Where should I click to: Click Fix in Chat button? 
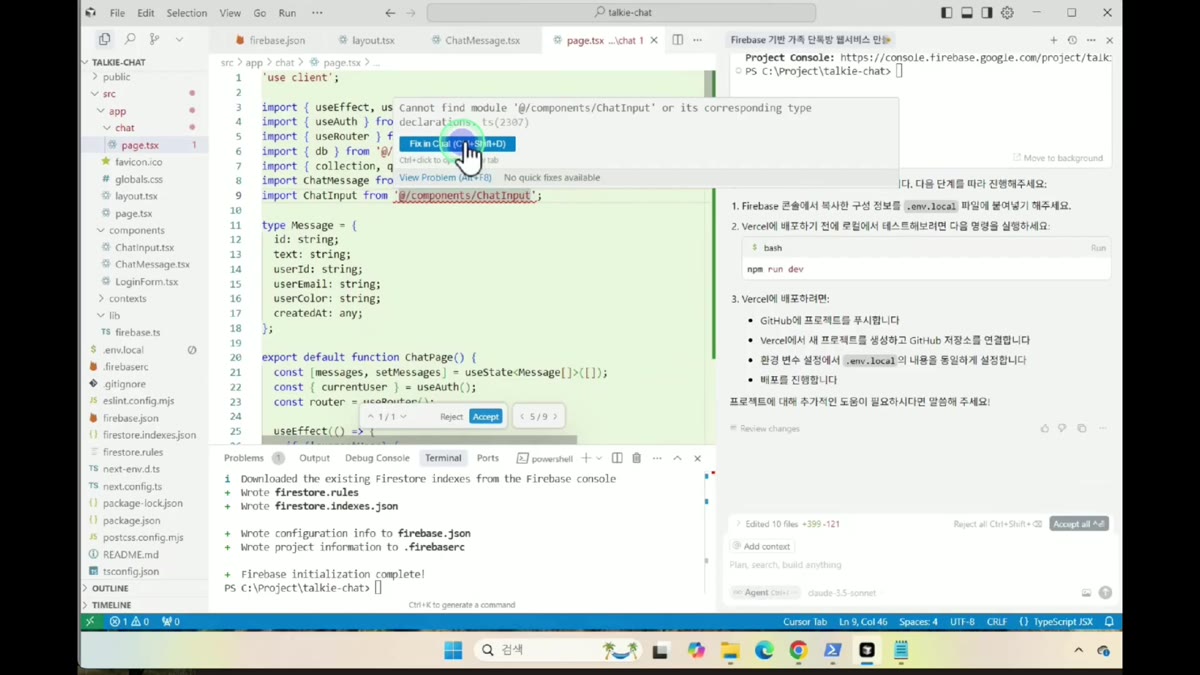(457, 144)
